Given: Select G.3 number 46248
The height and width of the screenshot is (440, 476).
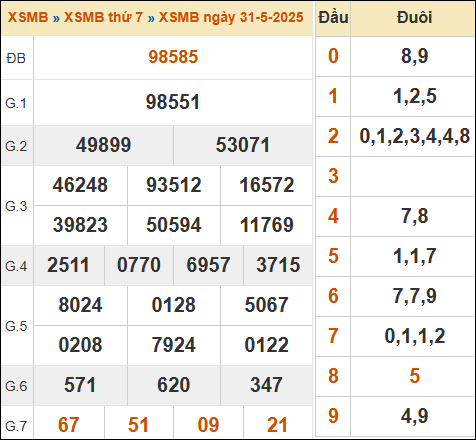Looking at the screenshot, I should point(80,185).
